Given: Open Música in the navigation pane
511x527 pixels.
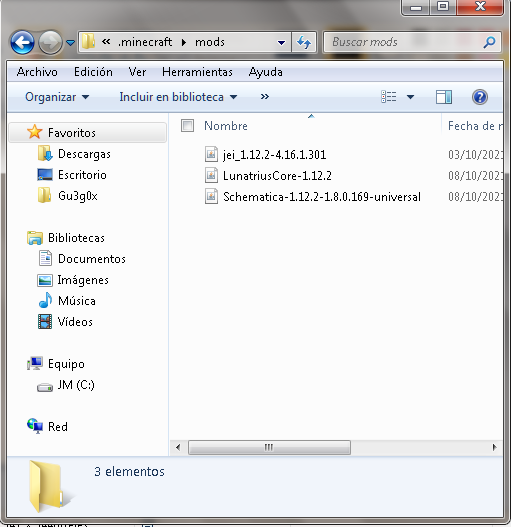Looking at the screenshot, I should click(77, 301).
